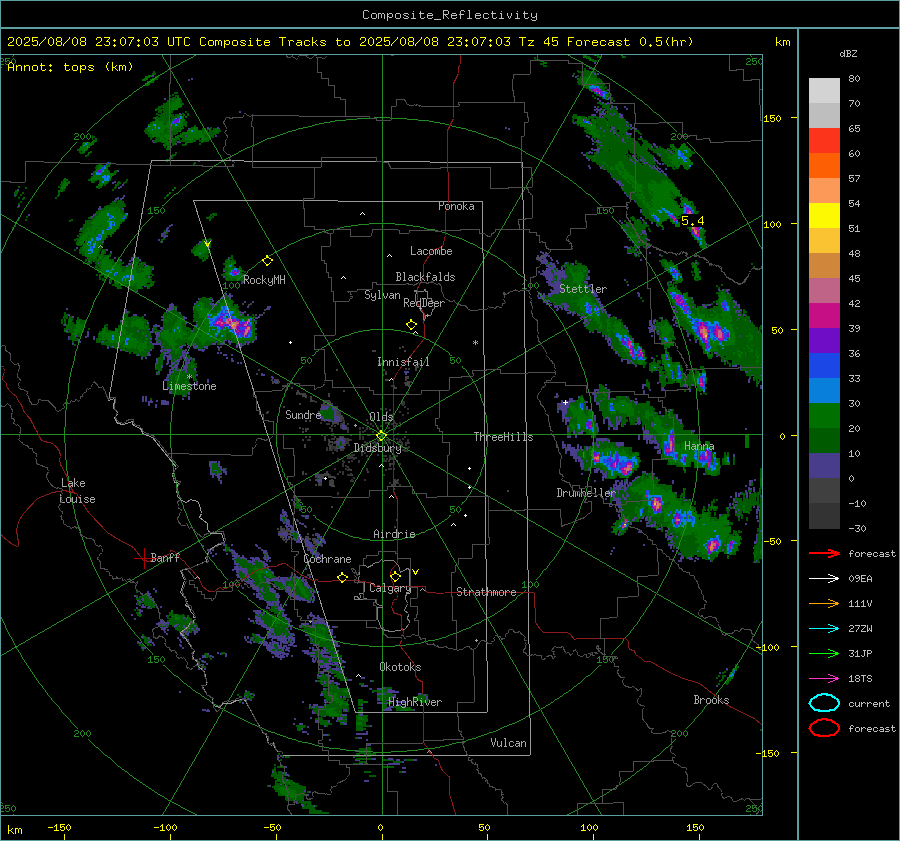900x841 pixels.
Task: Click the yellow diamond marker above Calgary
Action: pos(395,576)
